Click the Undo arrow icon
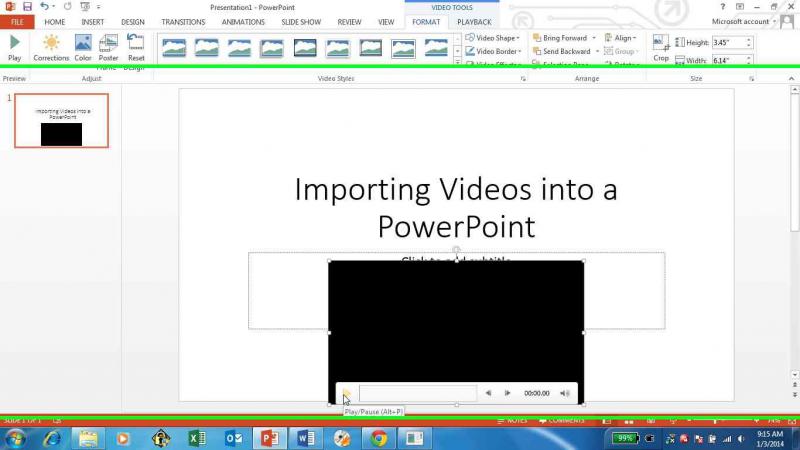The height and width of the screenshot is (450, 800). [x=44, y=7]
